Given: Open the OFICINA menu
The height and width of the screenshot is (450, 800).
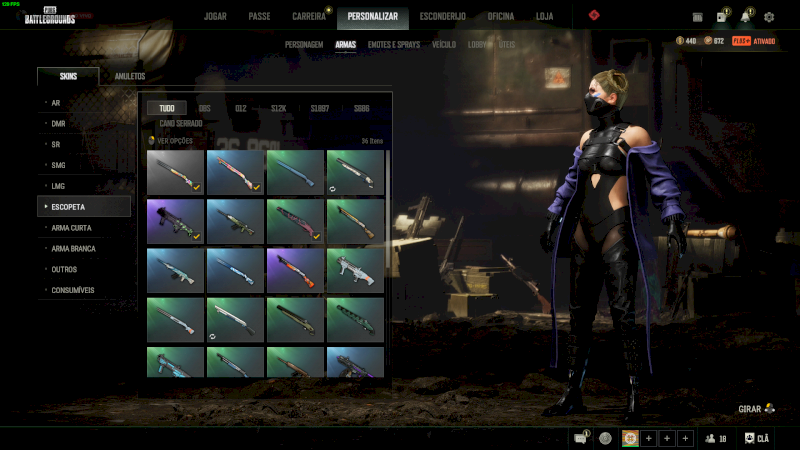Looking at the screenshot, I should click(x=501, y=16).
